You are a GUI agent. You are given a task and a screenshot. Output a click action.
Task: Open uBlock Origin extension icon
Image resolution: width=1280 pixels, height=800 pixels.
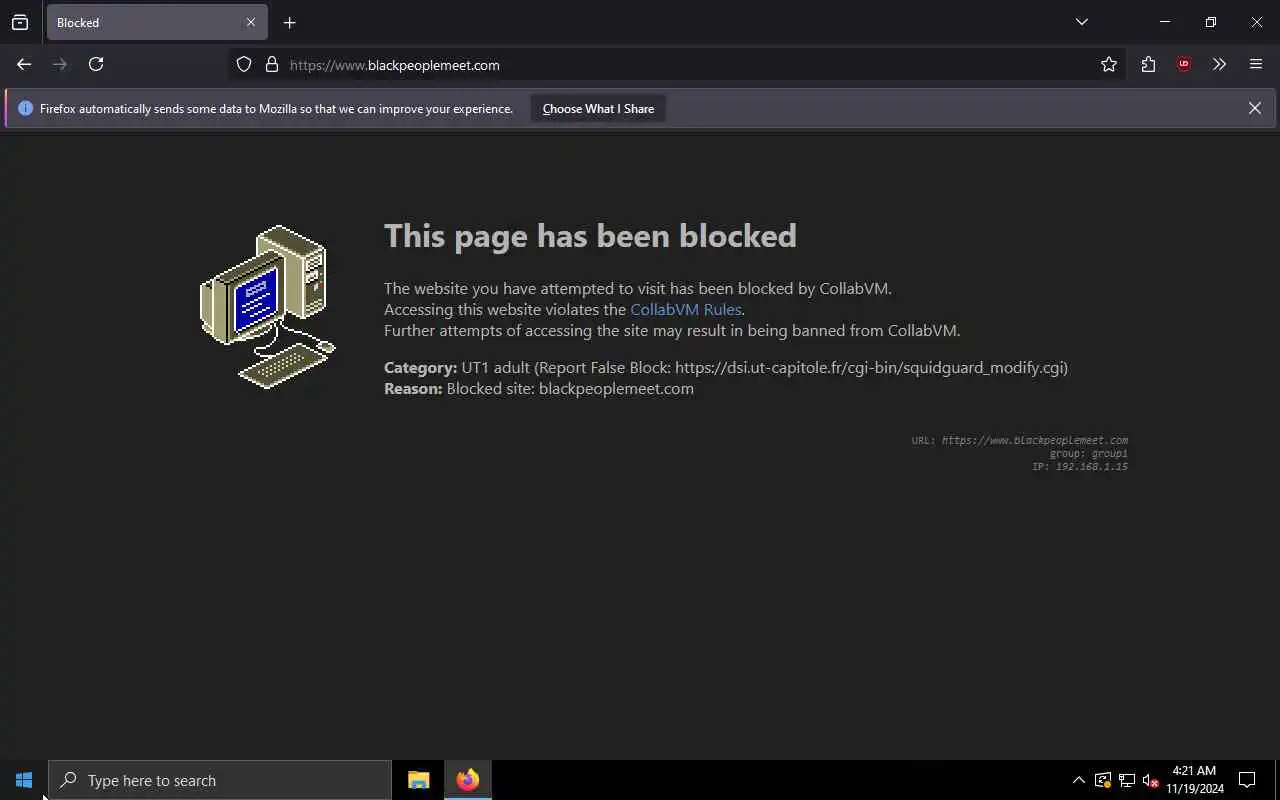coord(1184,65)
